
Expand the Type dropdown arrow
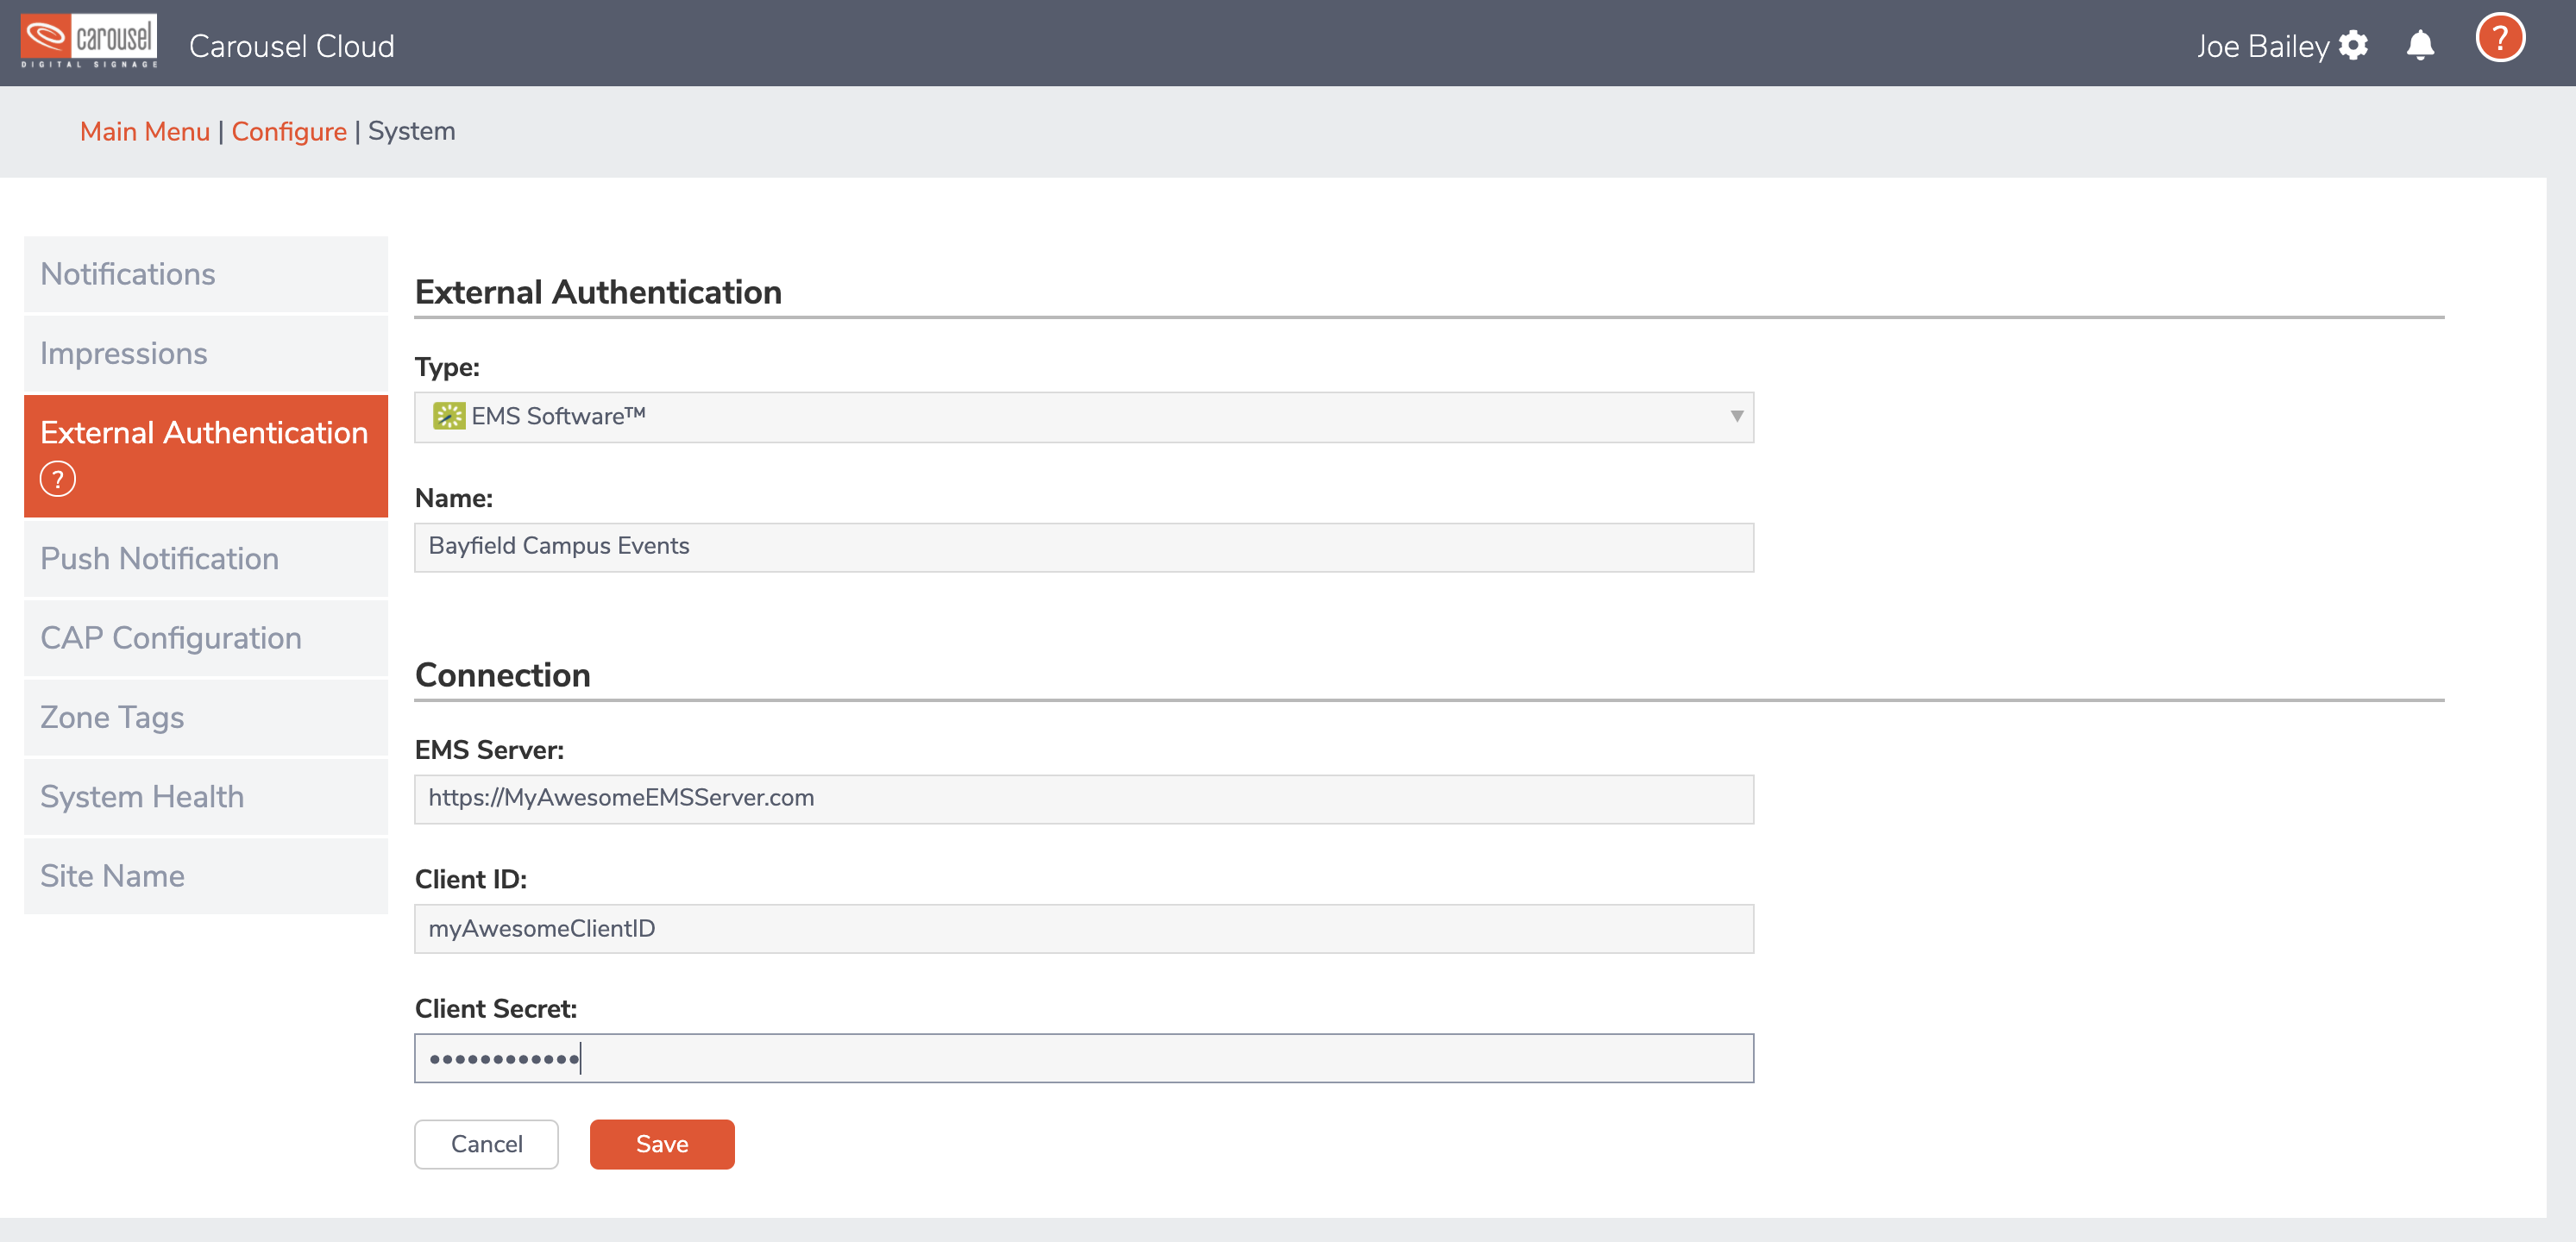click(1737, 416)
